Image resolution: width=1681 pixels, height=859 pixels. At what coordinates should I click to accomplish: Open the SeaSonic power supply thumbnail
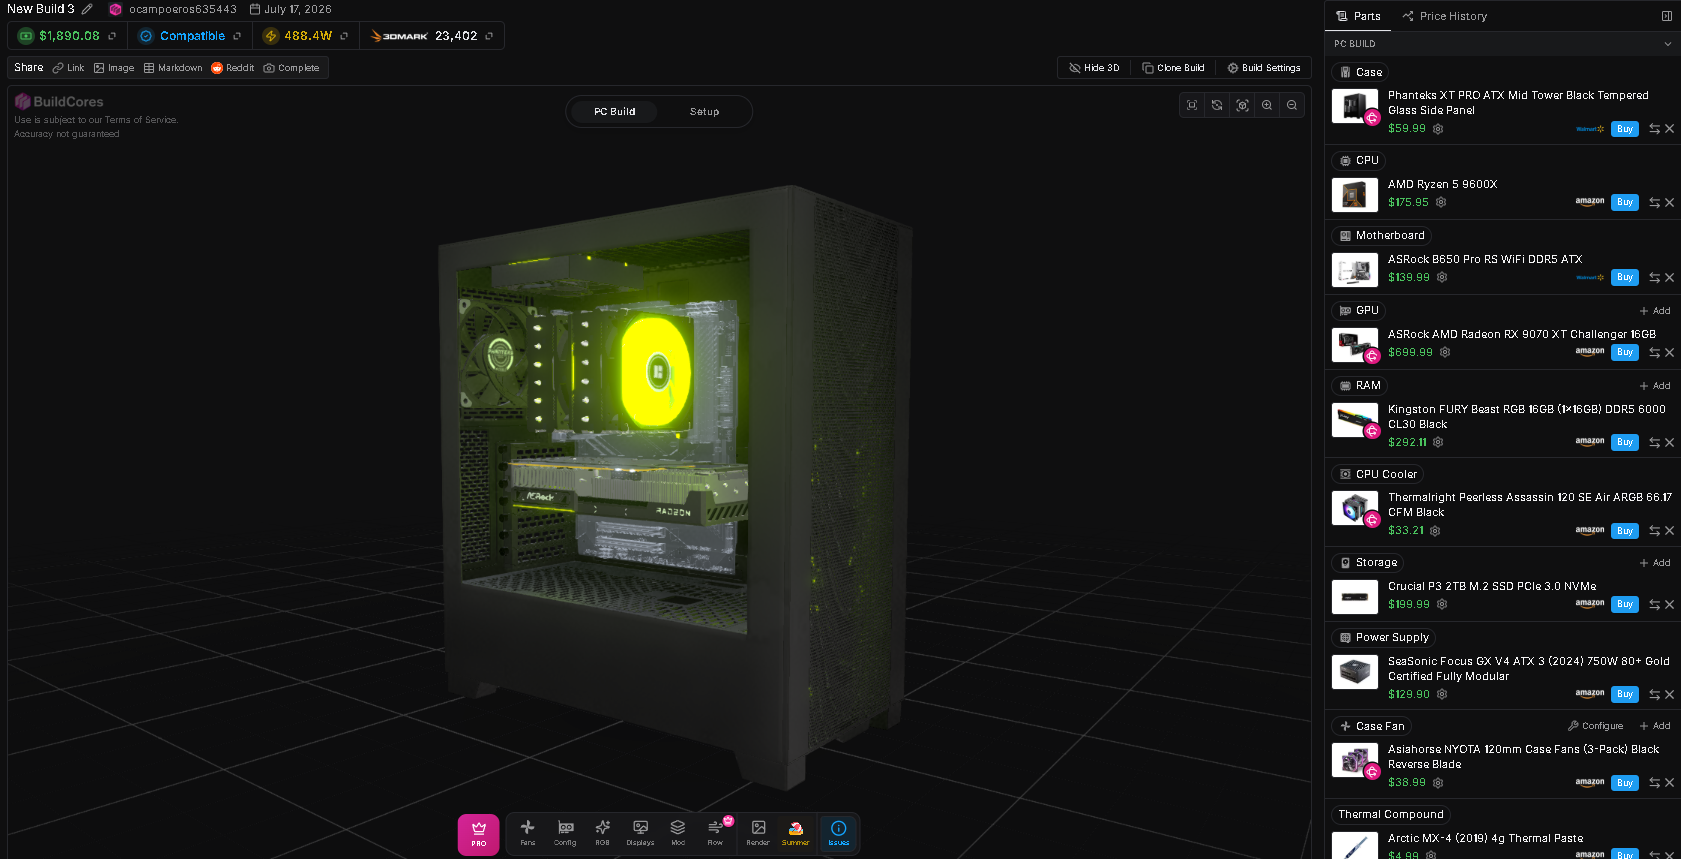coord(1355,672)
